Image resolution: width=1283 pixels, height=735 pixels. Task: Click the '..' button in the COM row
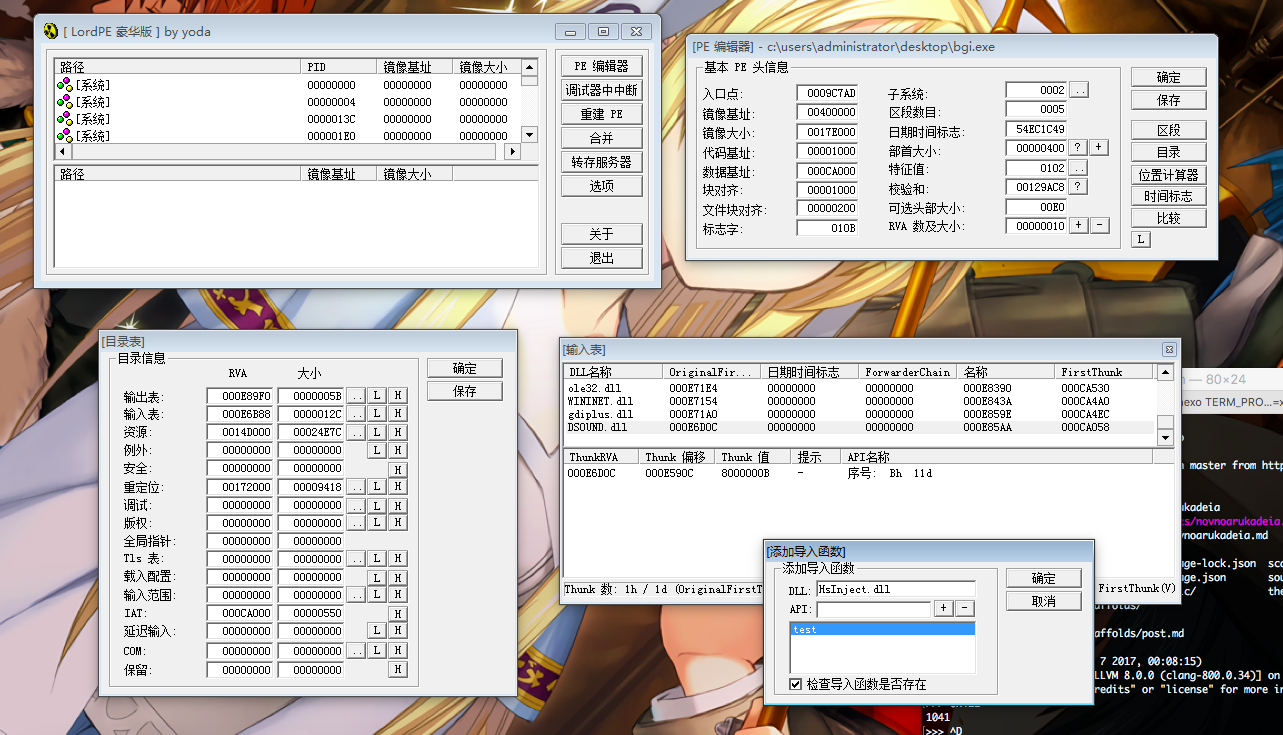point(356,650)
